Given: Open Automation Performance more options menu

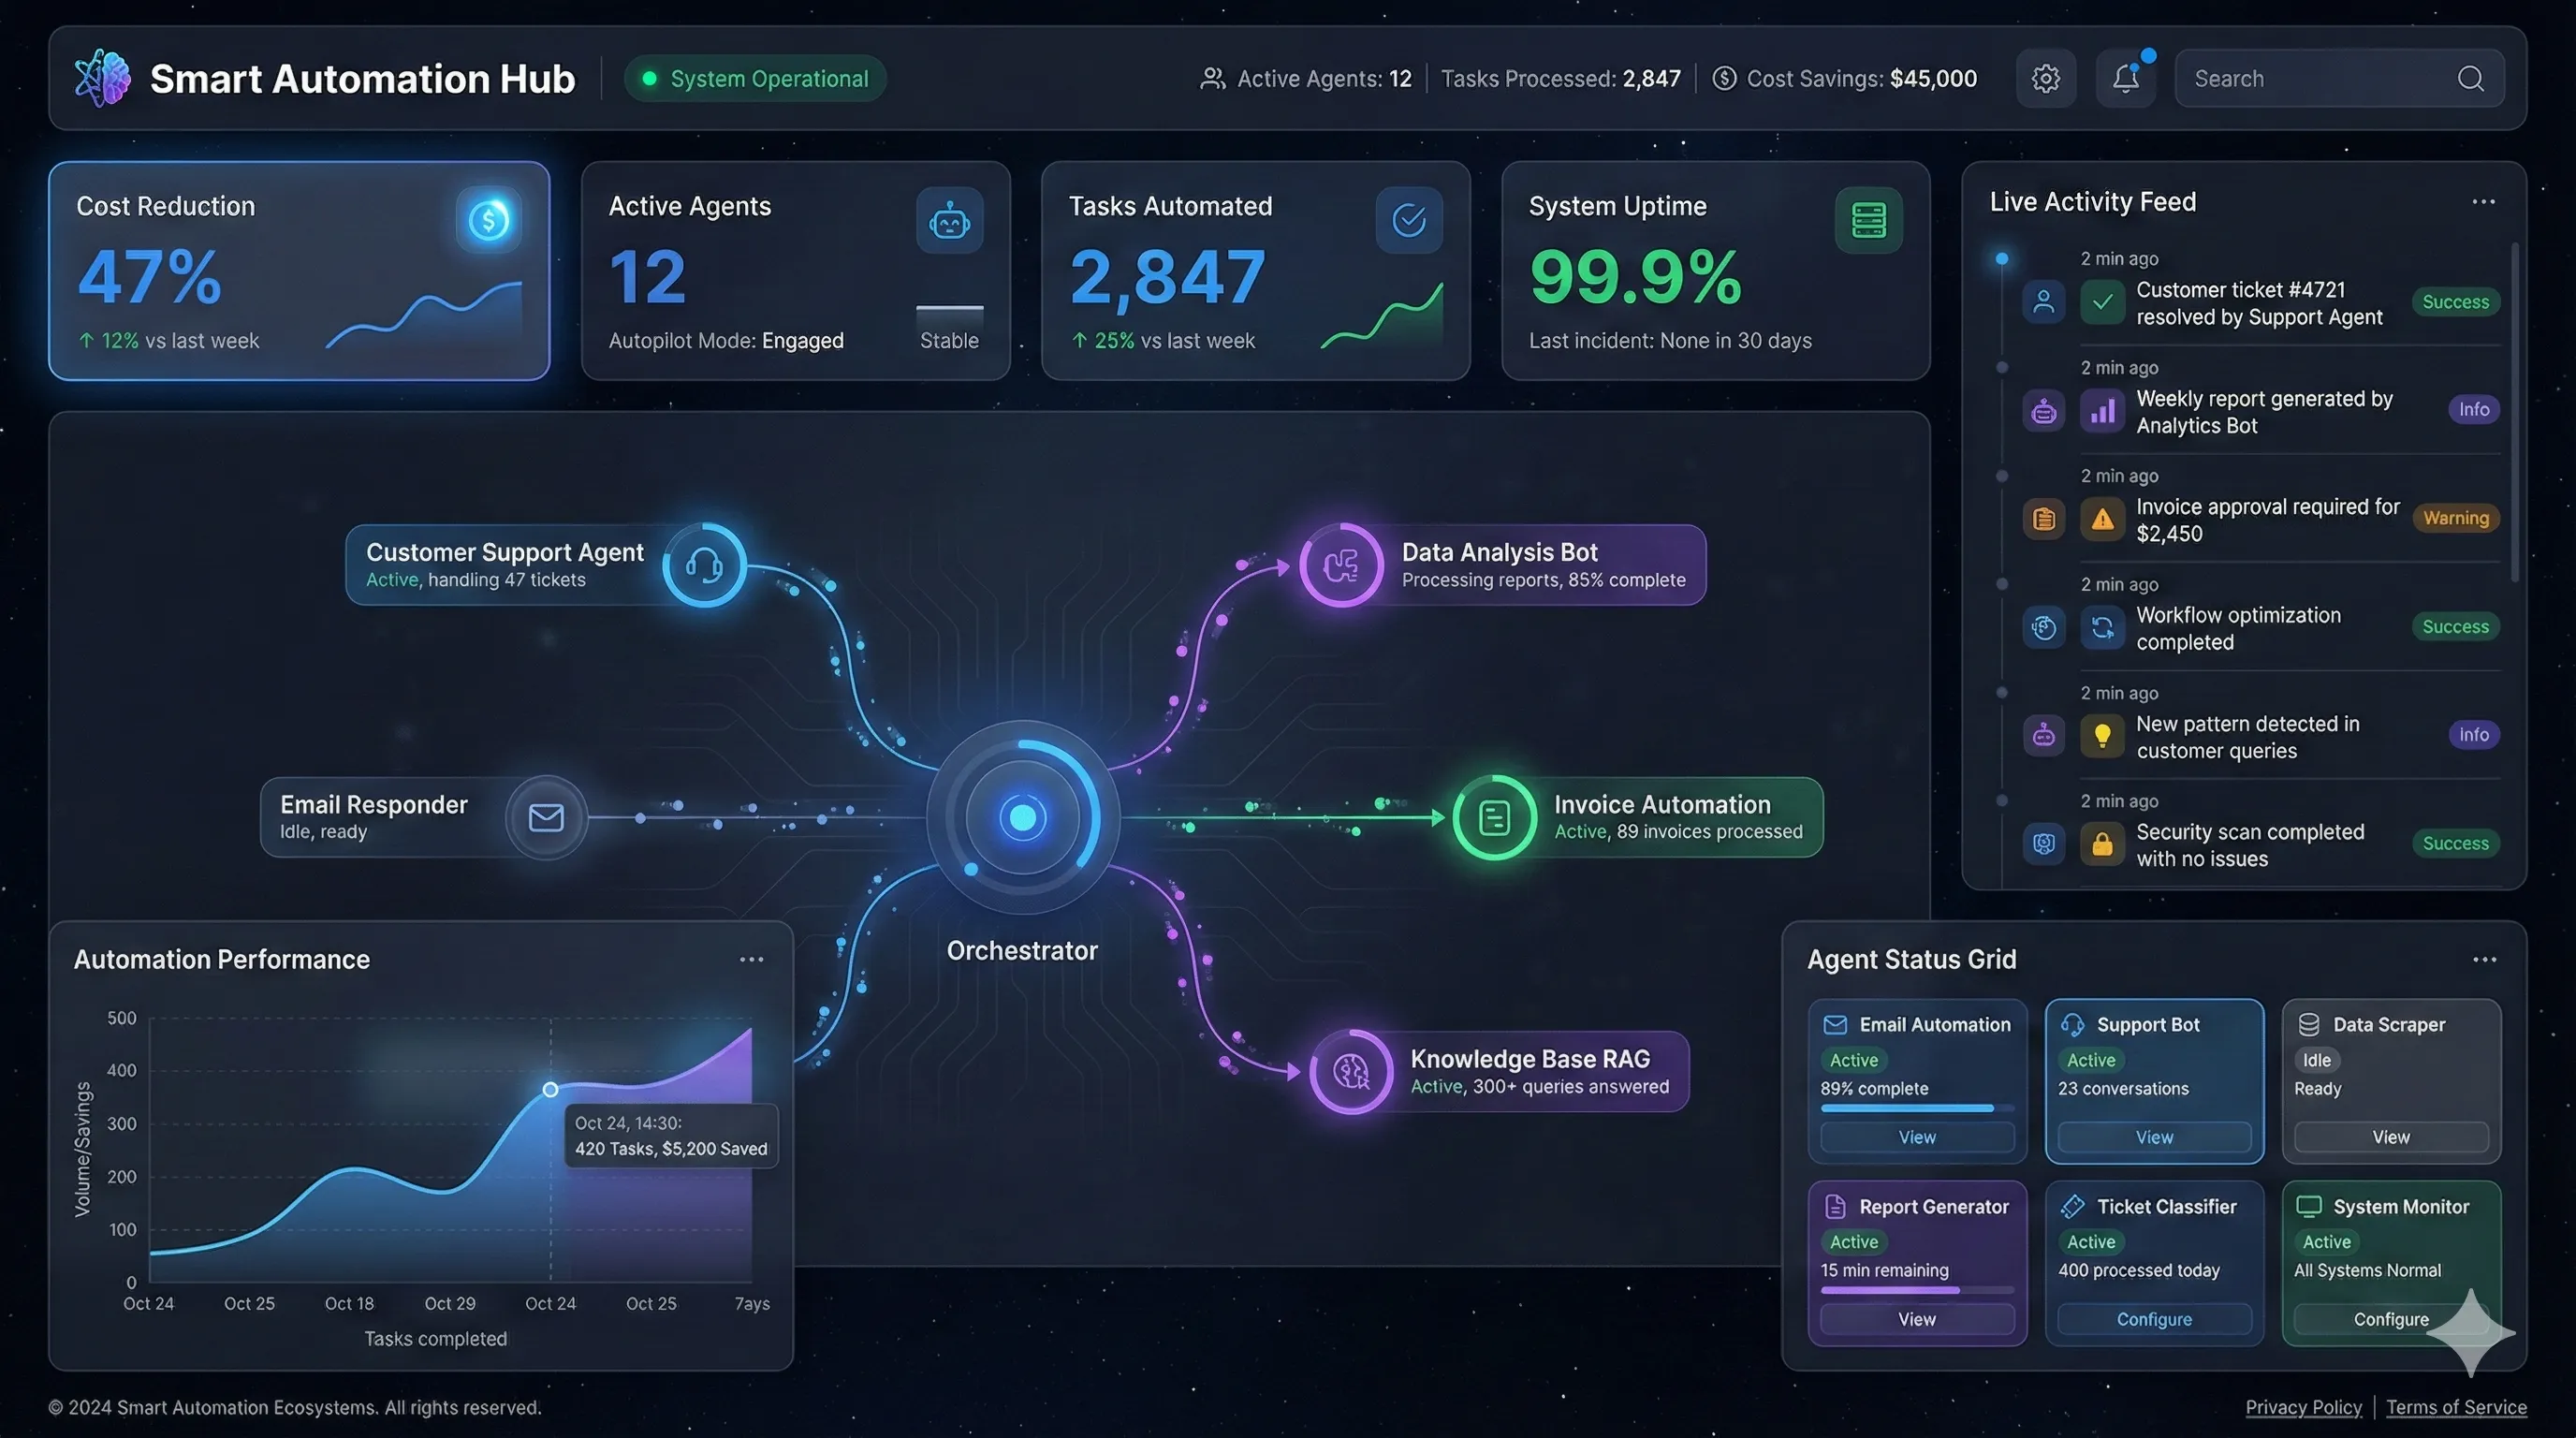Looking at the screenshot, I should tap(751, 959).
